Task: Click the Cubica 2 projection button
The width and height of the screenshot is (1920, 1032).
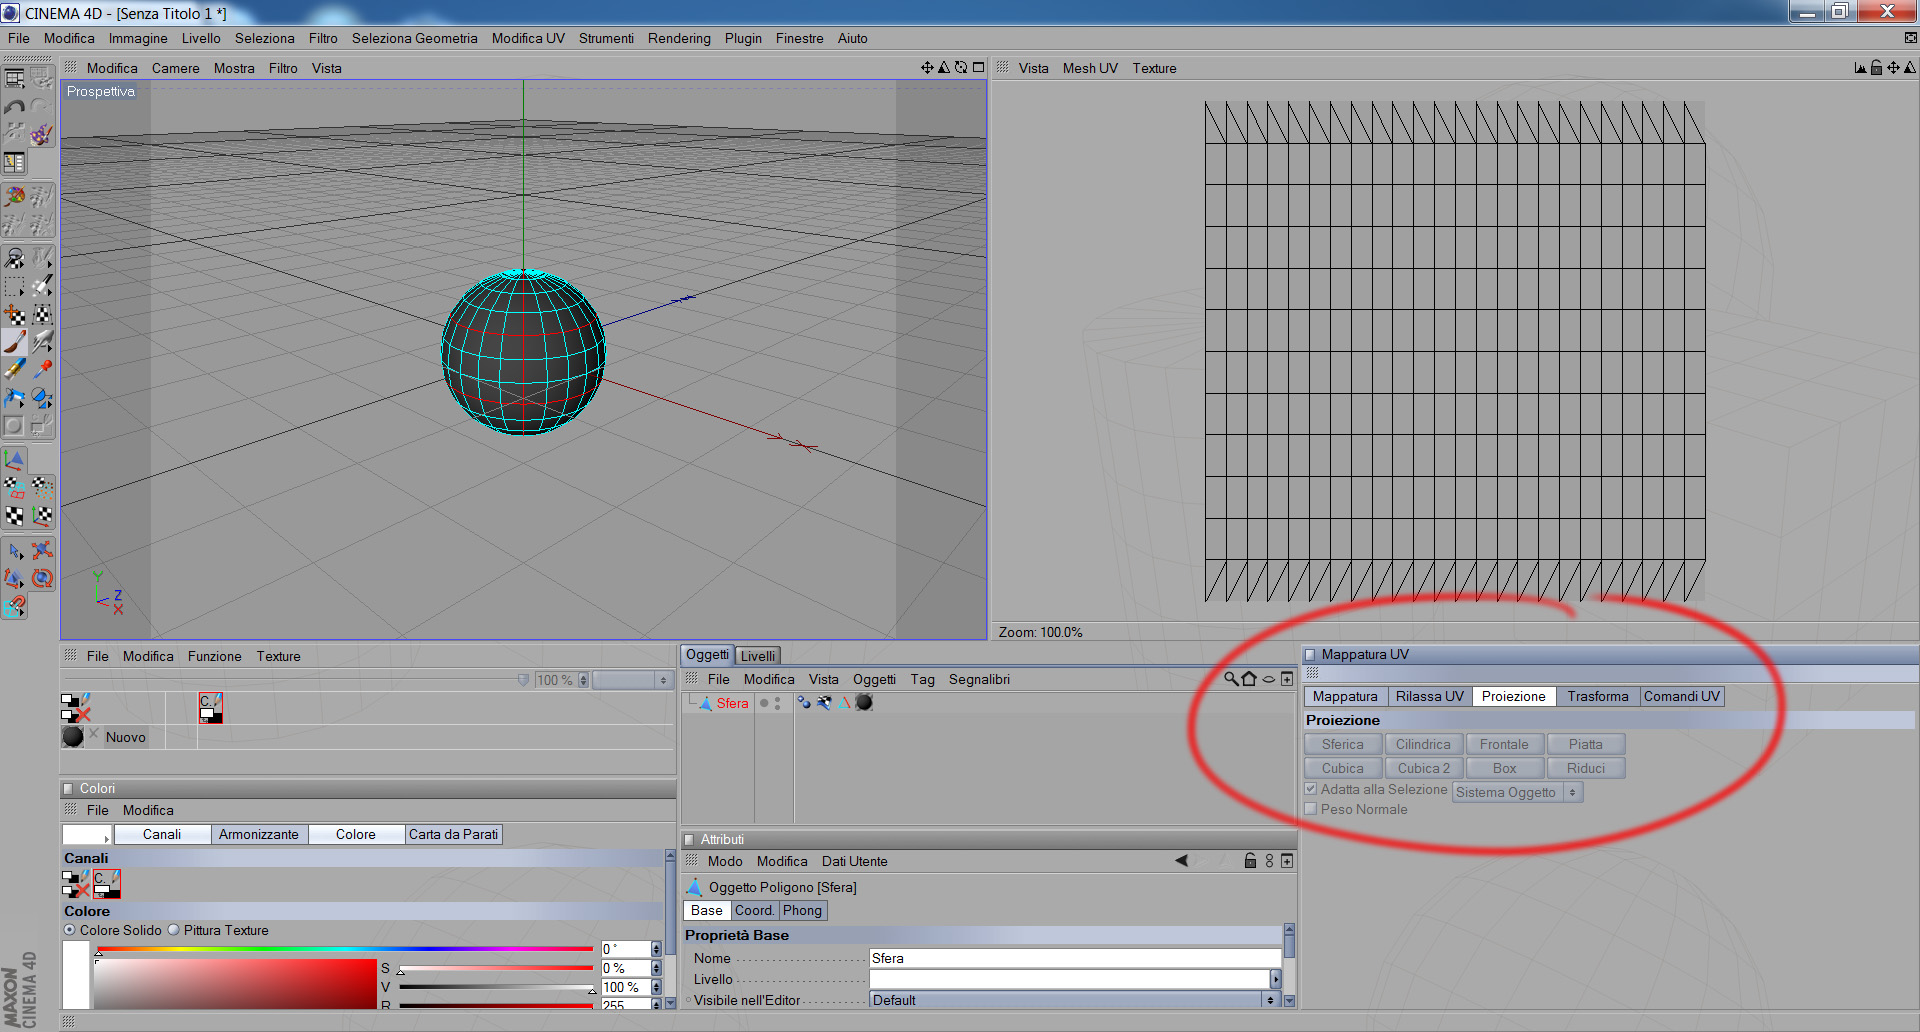Action: point(1423,768)
